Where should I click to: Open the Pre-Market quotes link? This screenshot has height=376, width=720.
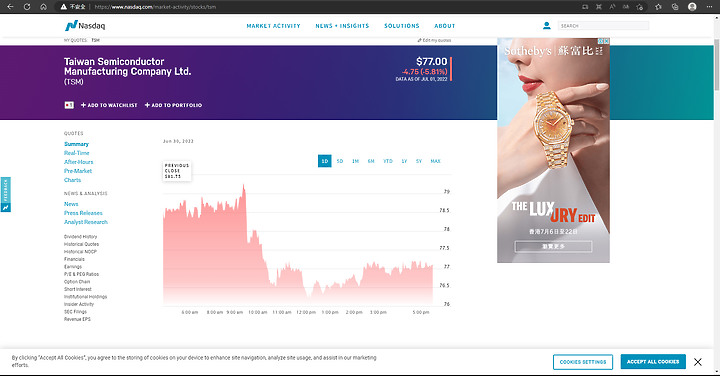[x=78, y=171]
